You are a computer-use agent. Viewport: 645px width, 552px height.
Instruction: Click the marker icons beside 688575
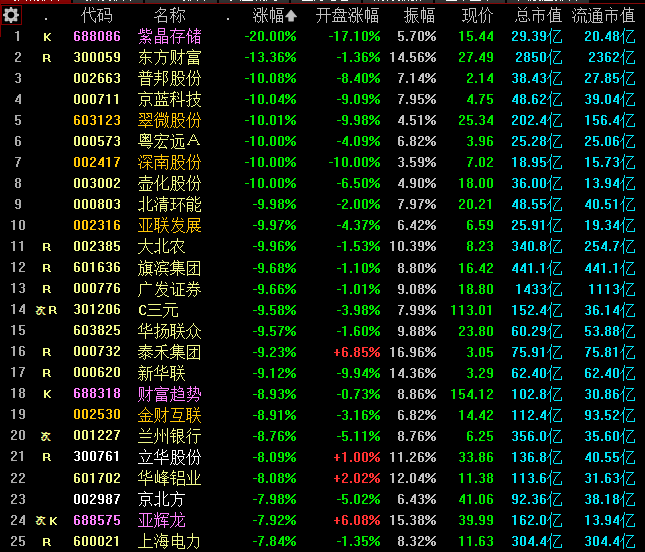(x=46, y=521)
